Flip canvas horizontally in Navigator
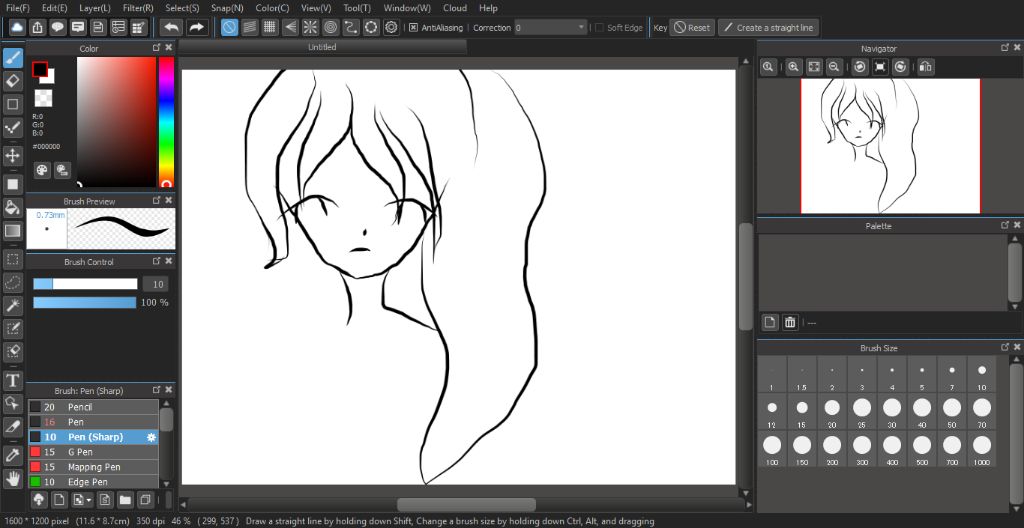Screen dimensions: 1024x528 coord(925,67)
